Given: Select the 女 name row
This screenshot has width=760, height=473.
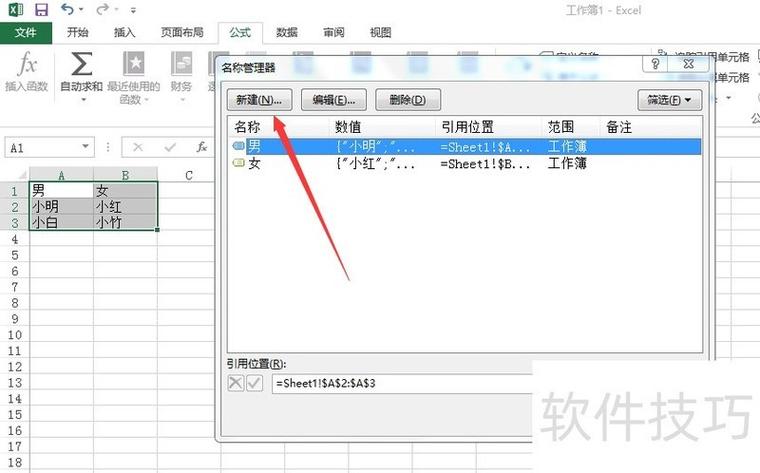Looking at the screenshot, I should click(x=465, y=164).
